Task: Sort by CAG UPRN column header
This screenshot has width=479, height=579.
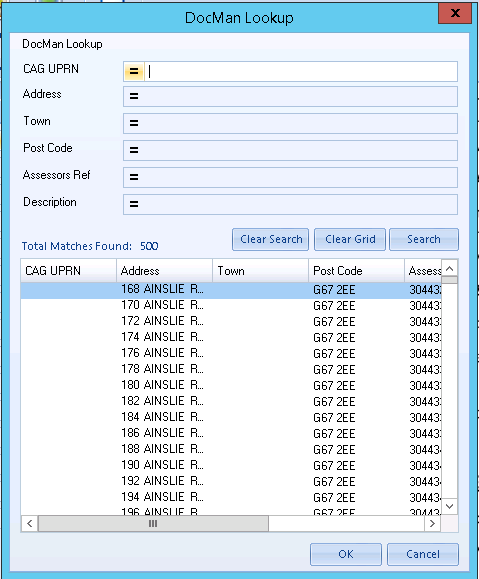Action: pos(69,271)
